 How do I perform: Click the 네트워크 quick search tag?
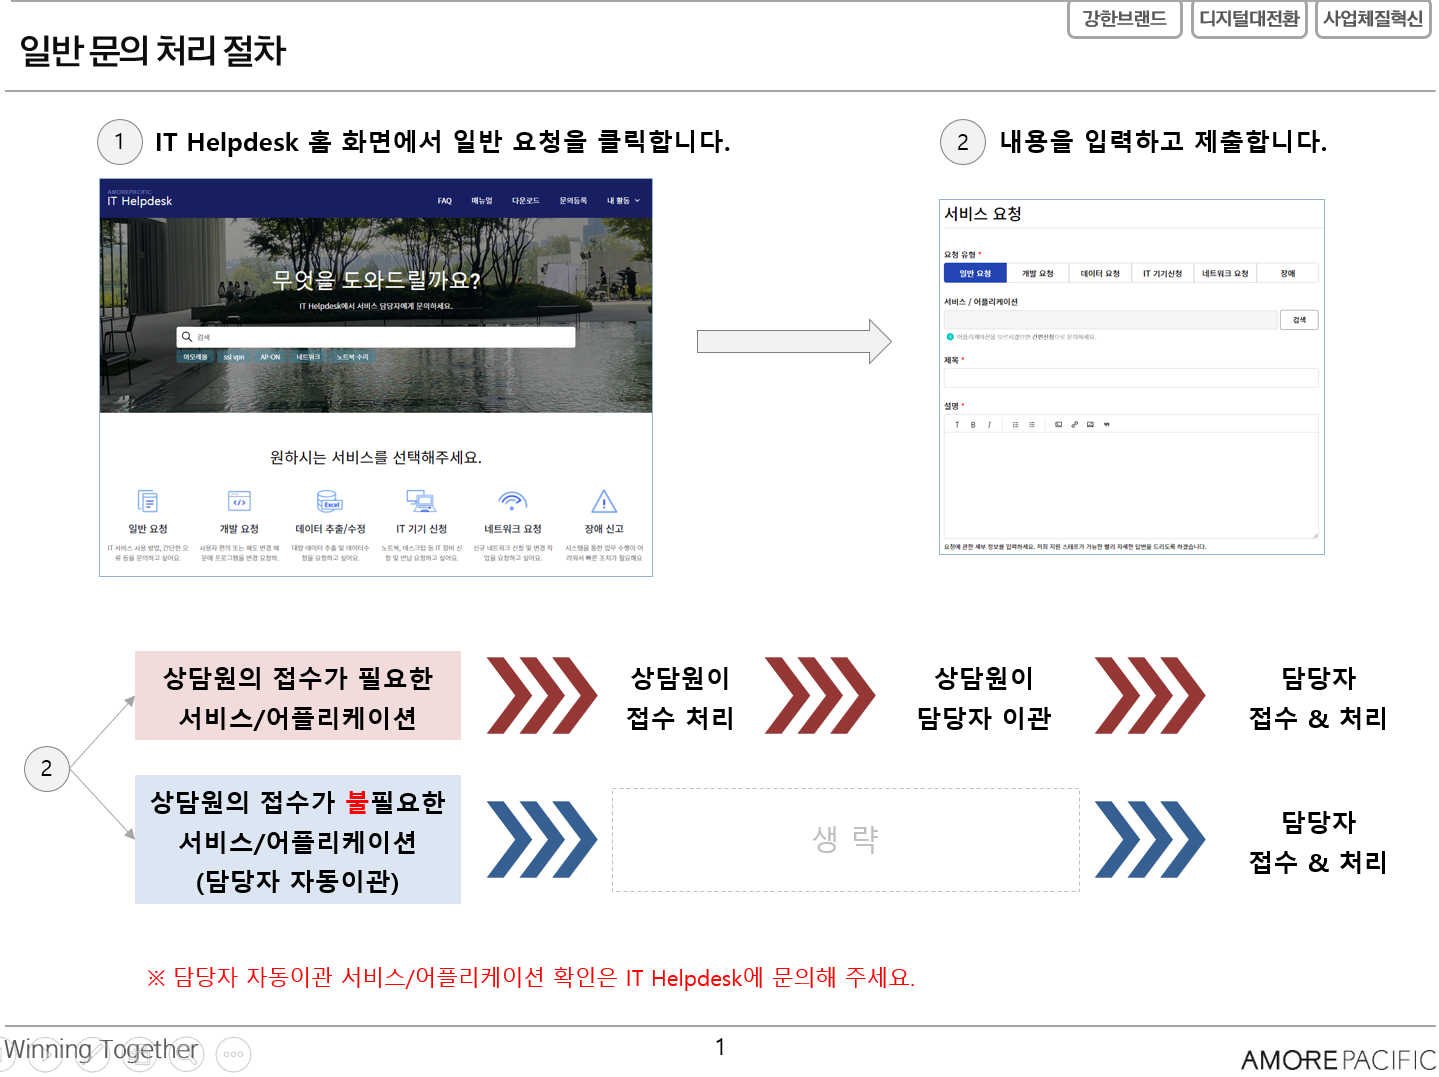pos(308,357)
